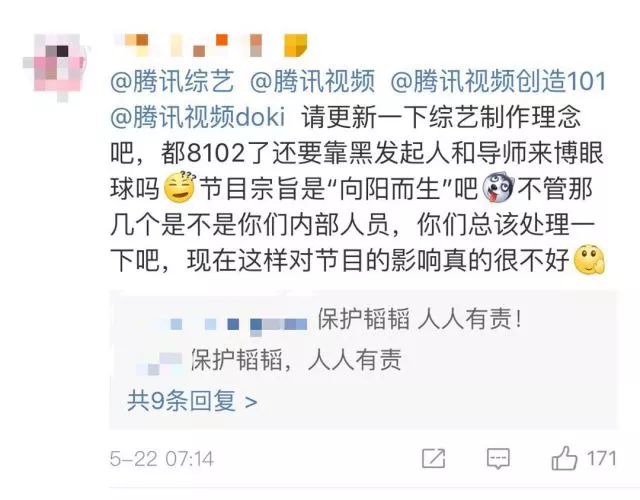Click the yellow membership badge icon
This screenshot has height=500, width=640.
296,45
